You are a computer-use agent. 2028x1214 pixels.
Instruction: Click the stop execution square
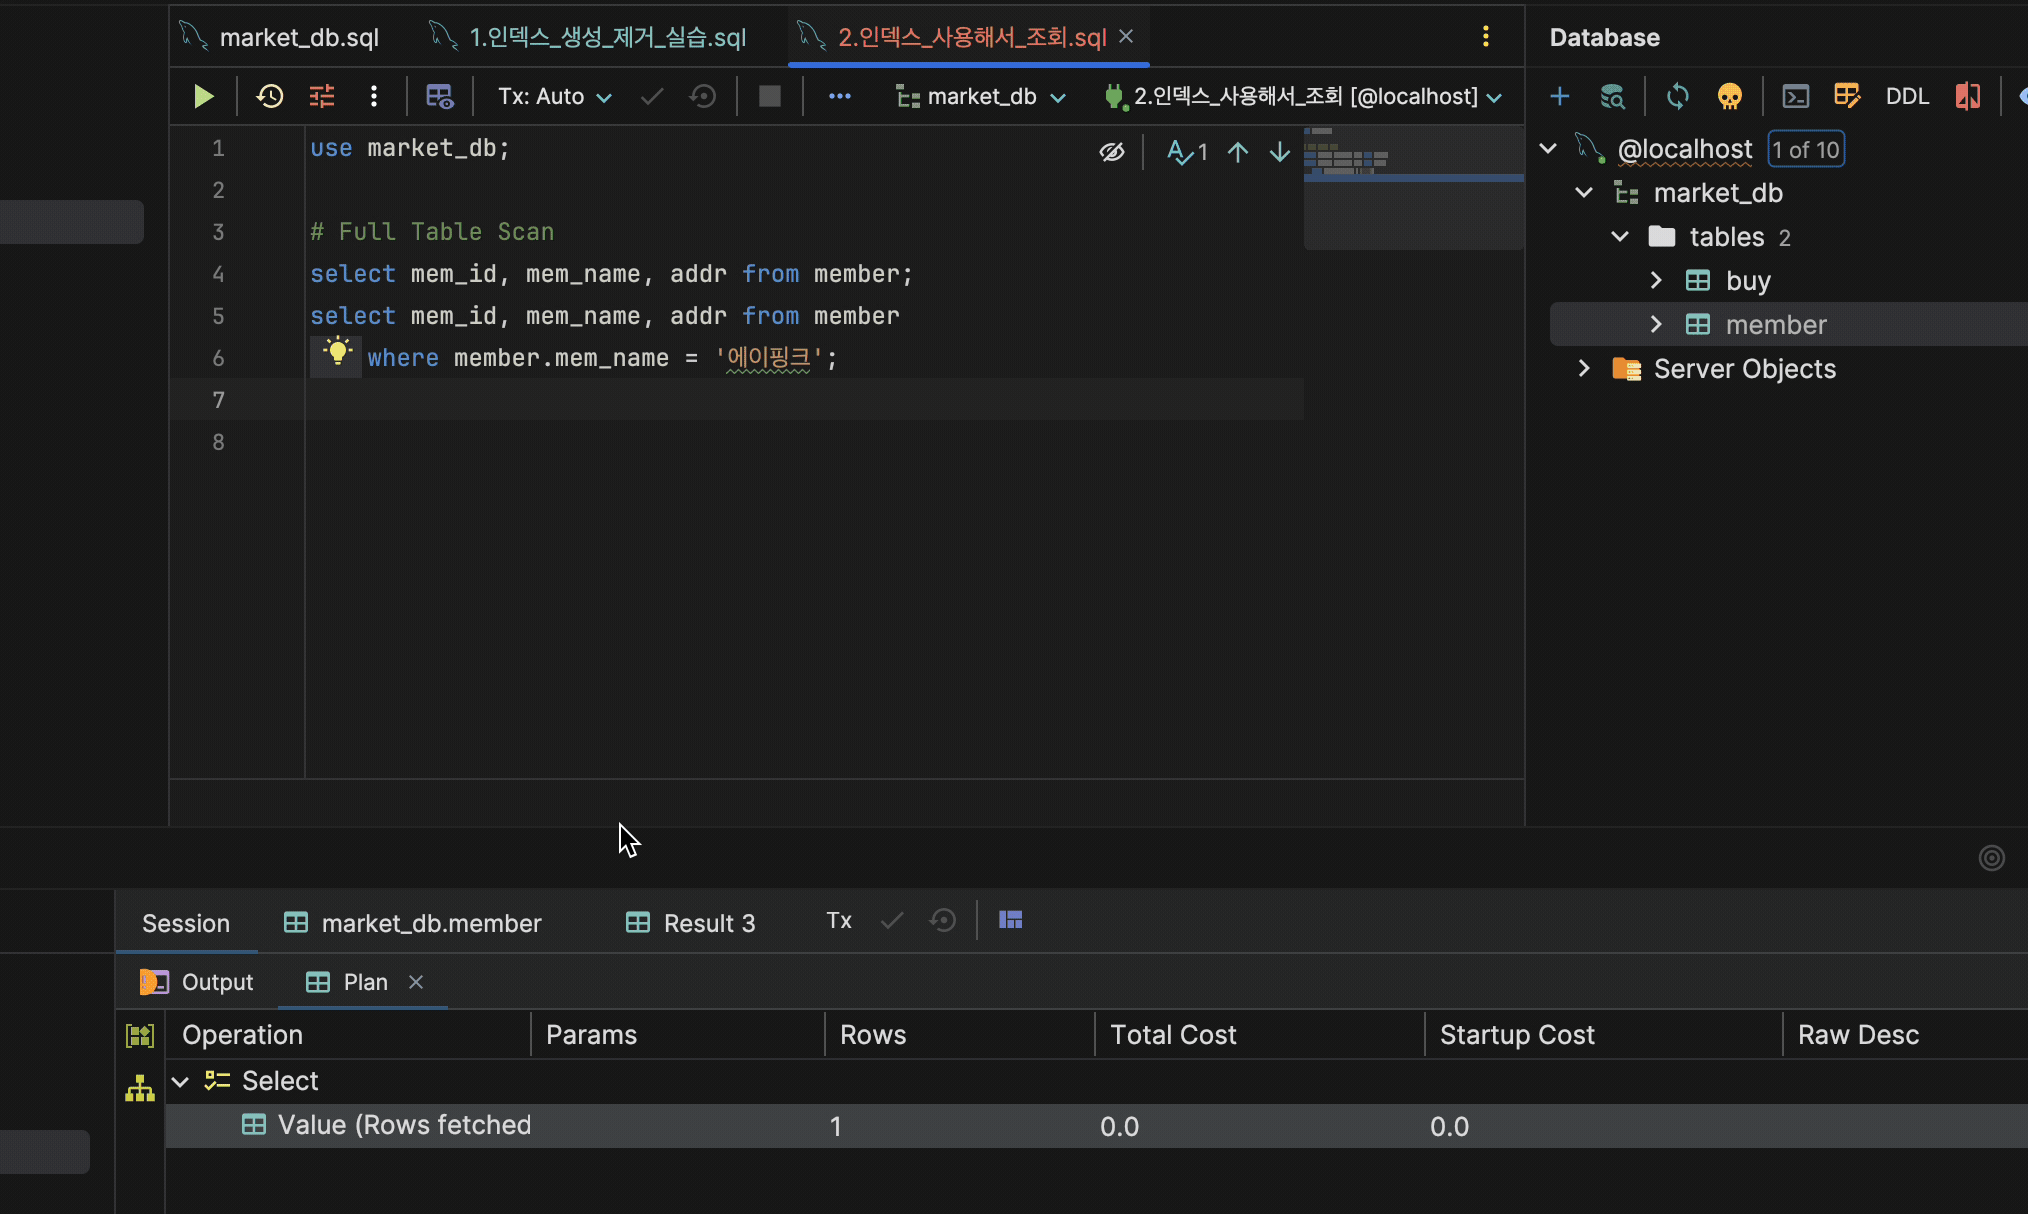click(769, 96)
